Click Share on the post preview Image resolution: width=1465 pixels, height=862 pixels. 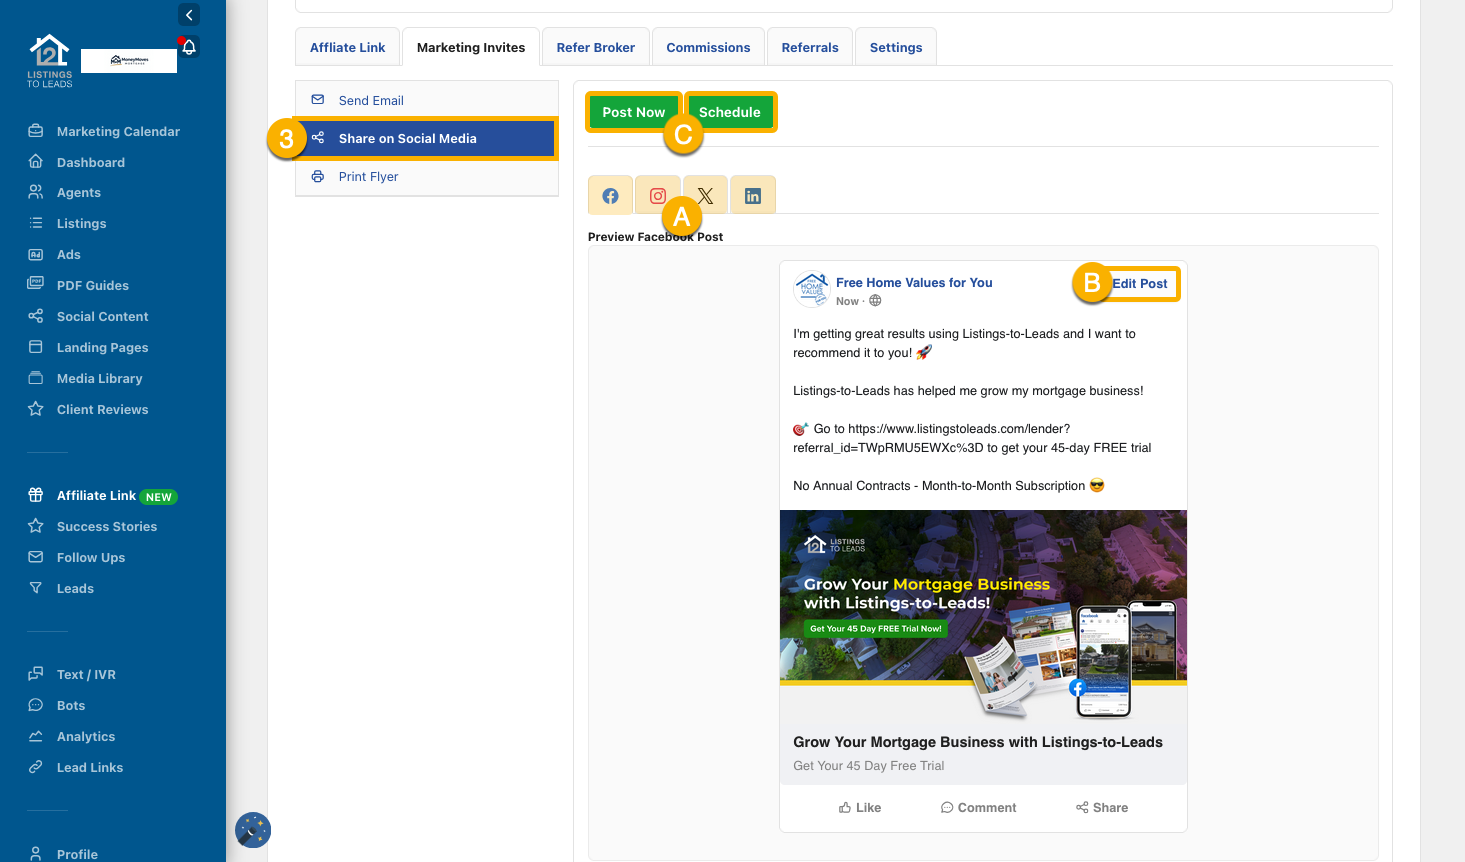click(1102, 808)
